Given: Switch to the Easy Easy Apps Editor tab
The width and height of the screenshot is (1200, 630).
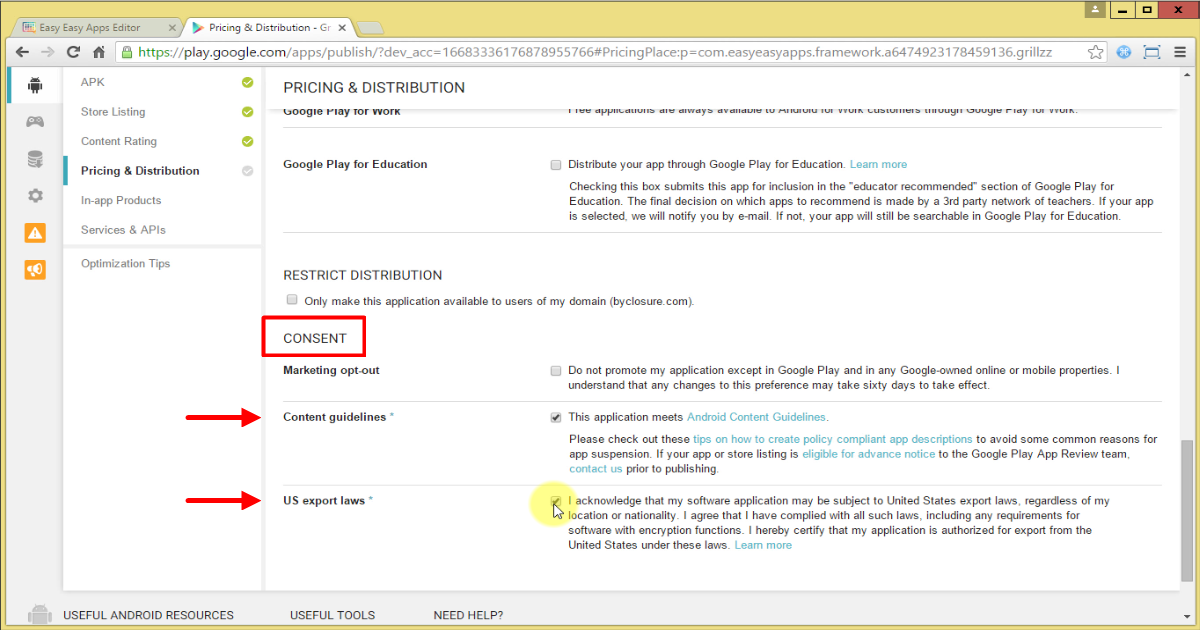Looking at the screenshot, I should click(90, 27).
